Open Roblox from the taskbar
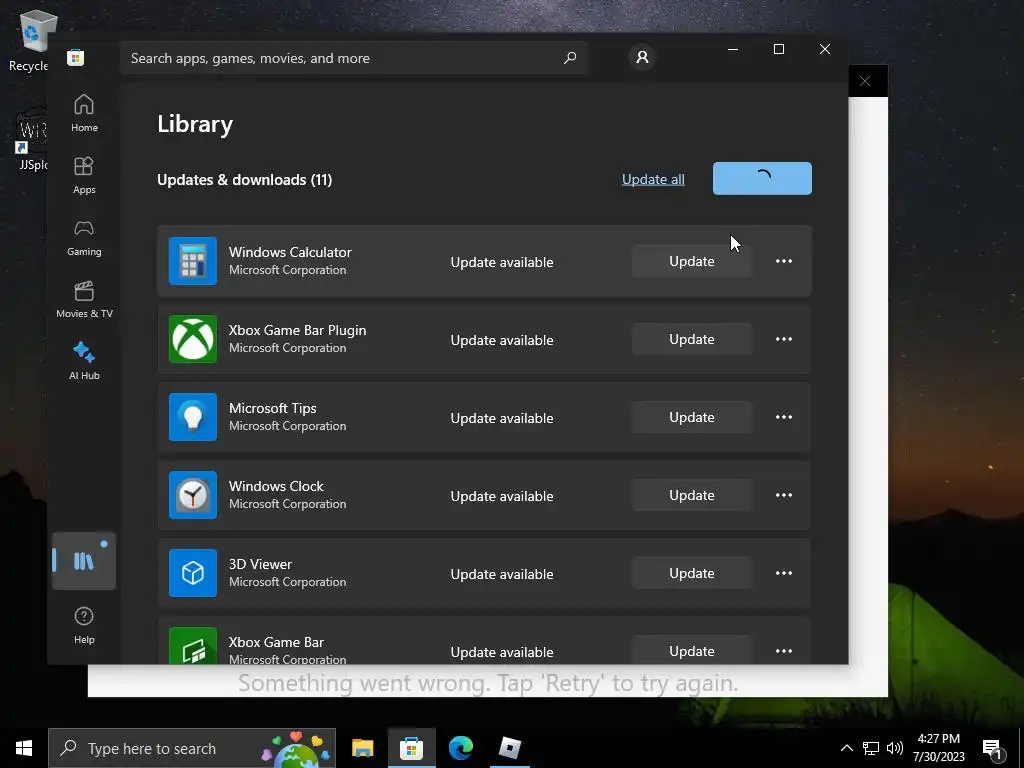This screenshot has height=768, width=1024. (x=509, y=748)
